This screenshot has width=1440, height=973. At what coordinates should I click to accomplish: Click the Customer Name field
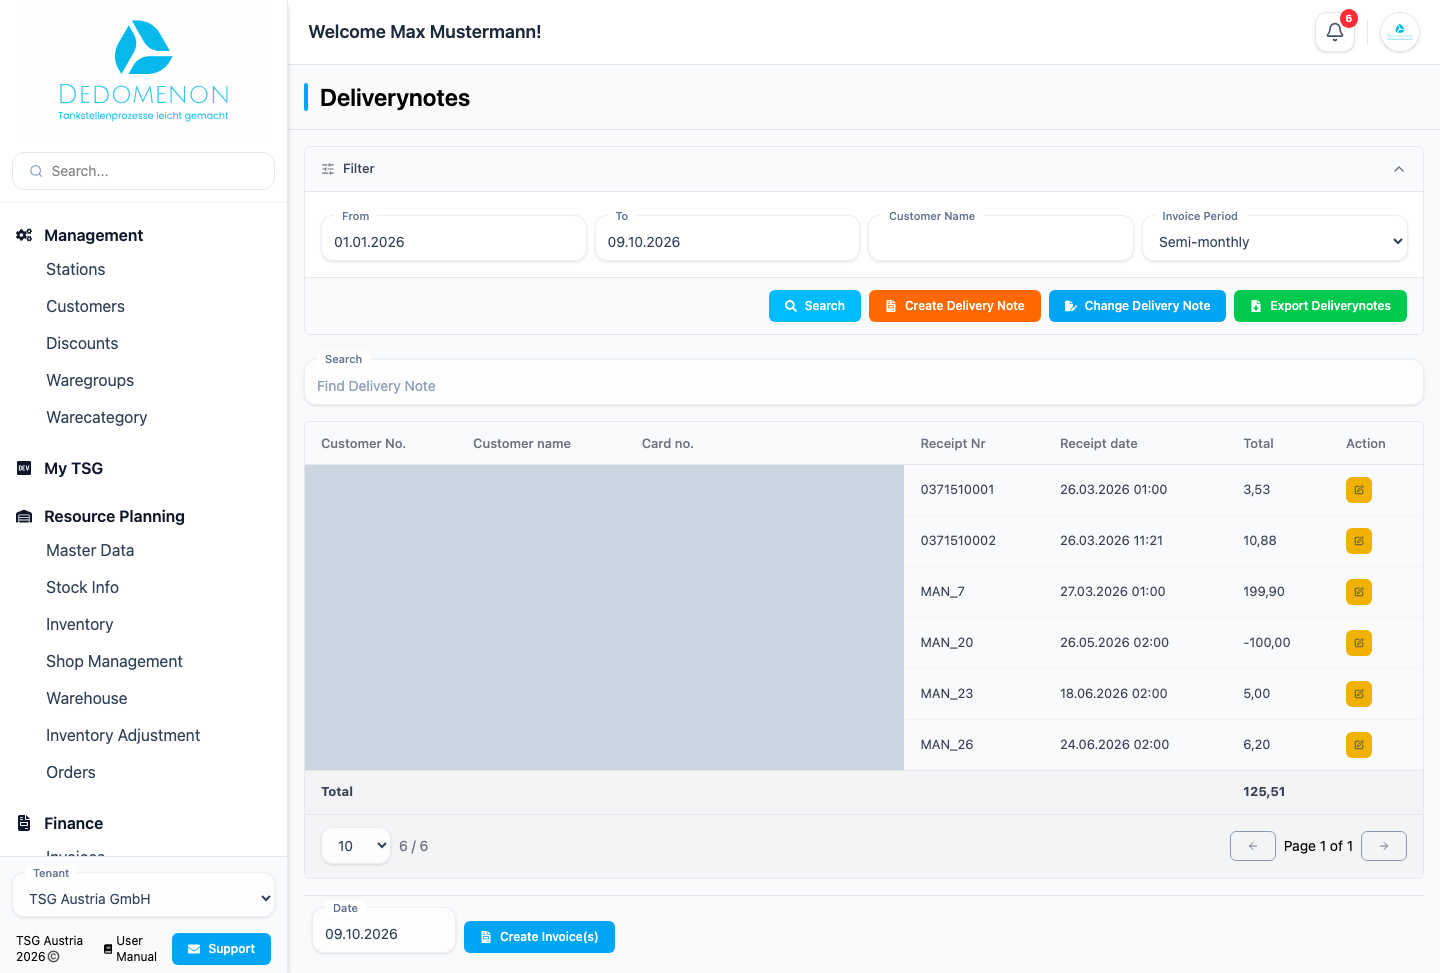point(1000,241)
